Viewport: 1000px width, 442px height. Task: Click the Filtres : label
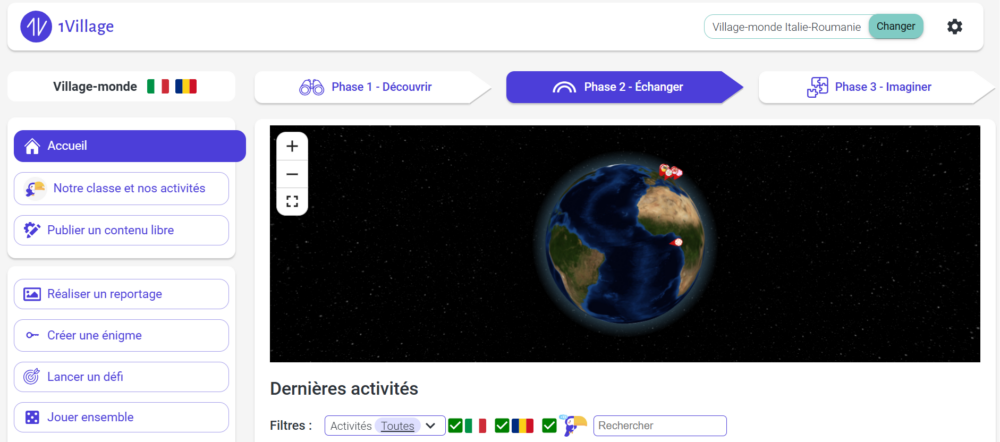[291, 425]
